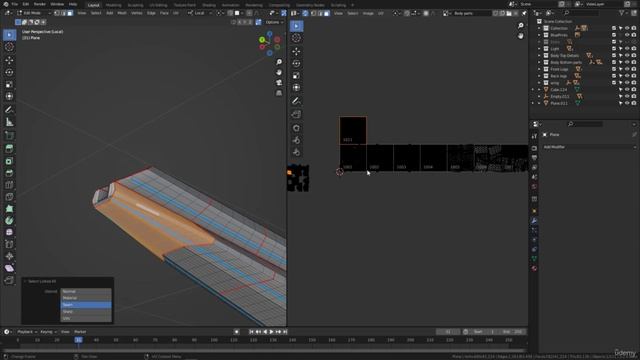Expand Body Bottom parts collection
Screen dimensions: 640x360
click(x=539, y=62)
